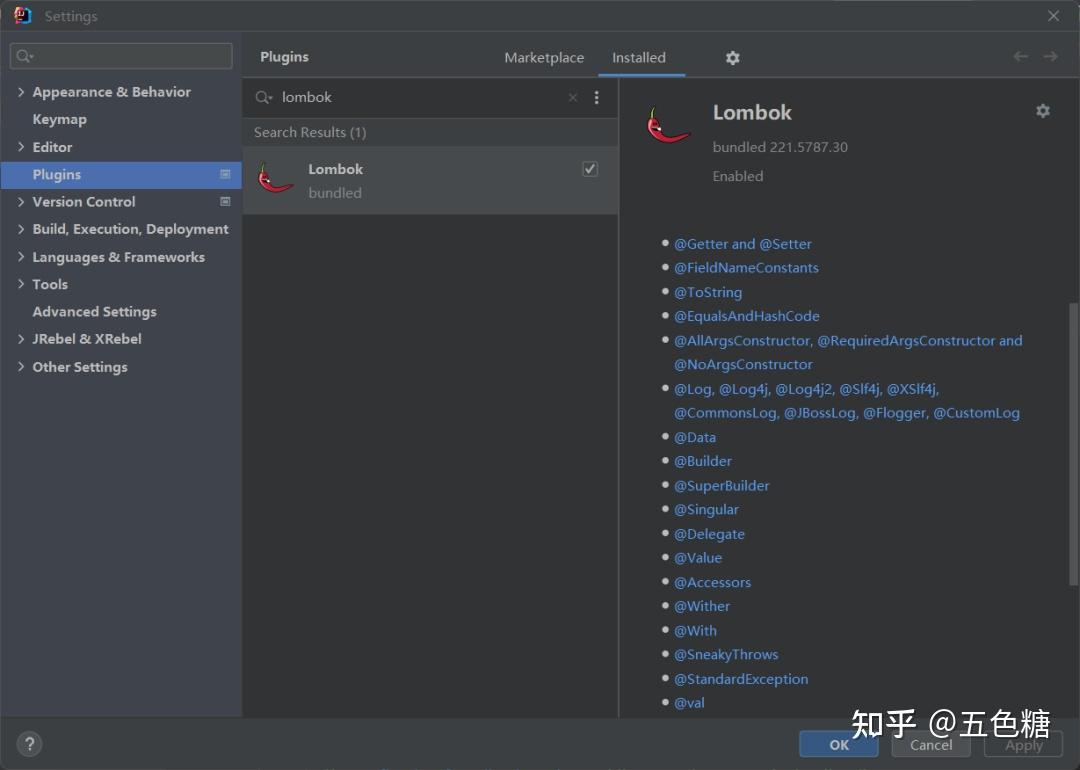Click the Enabled status text
The height and width of the screenshot is (770, 1080).
[738, 176]
